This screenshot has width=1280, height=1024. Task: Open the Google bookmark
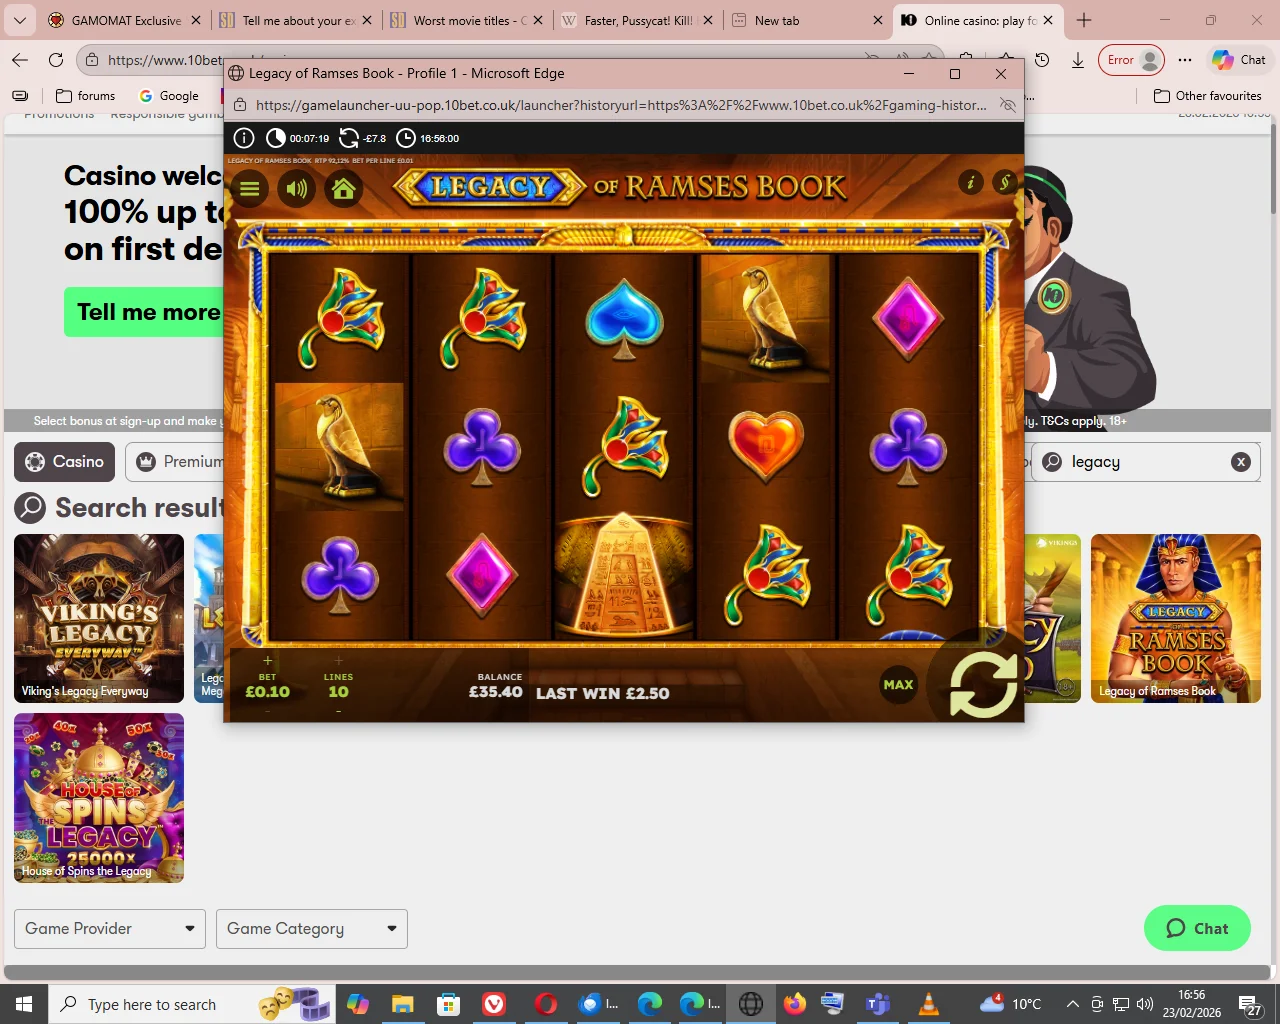click(169, 96)
